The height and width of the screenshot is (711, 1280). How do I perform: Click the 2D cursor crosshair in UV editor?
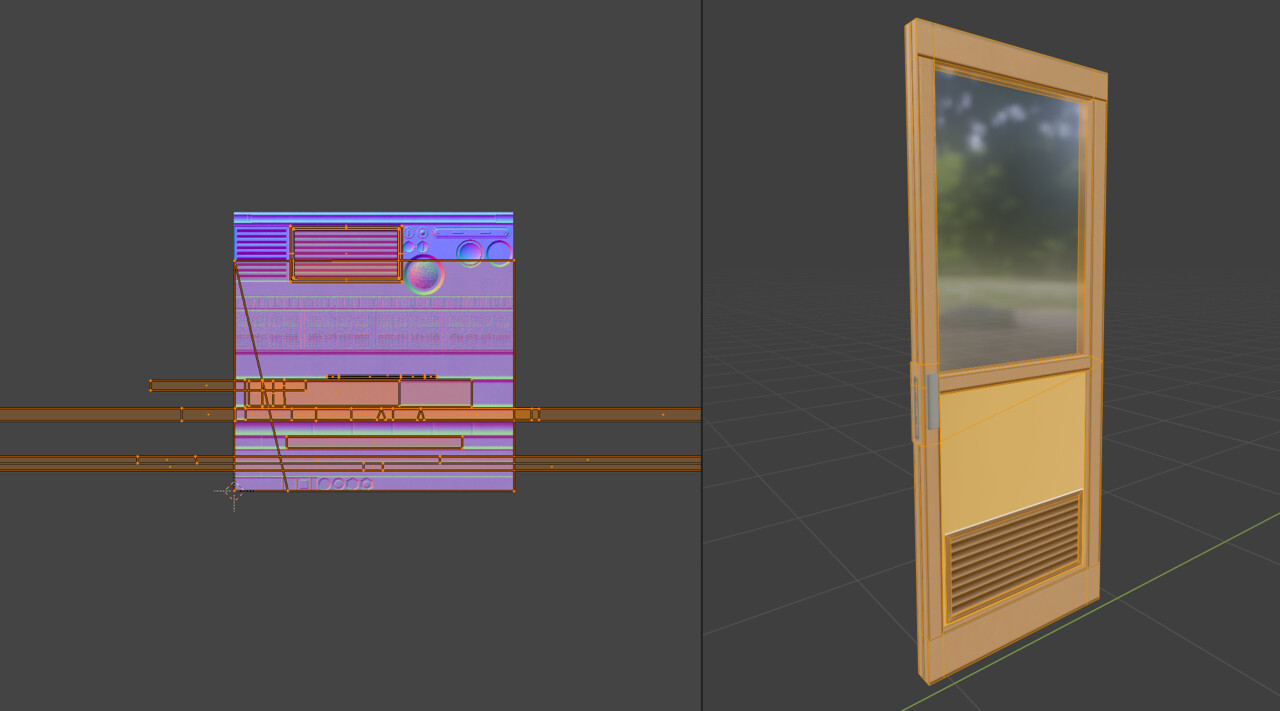coord(234,490)
